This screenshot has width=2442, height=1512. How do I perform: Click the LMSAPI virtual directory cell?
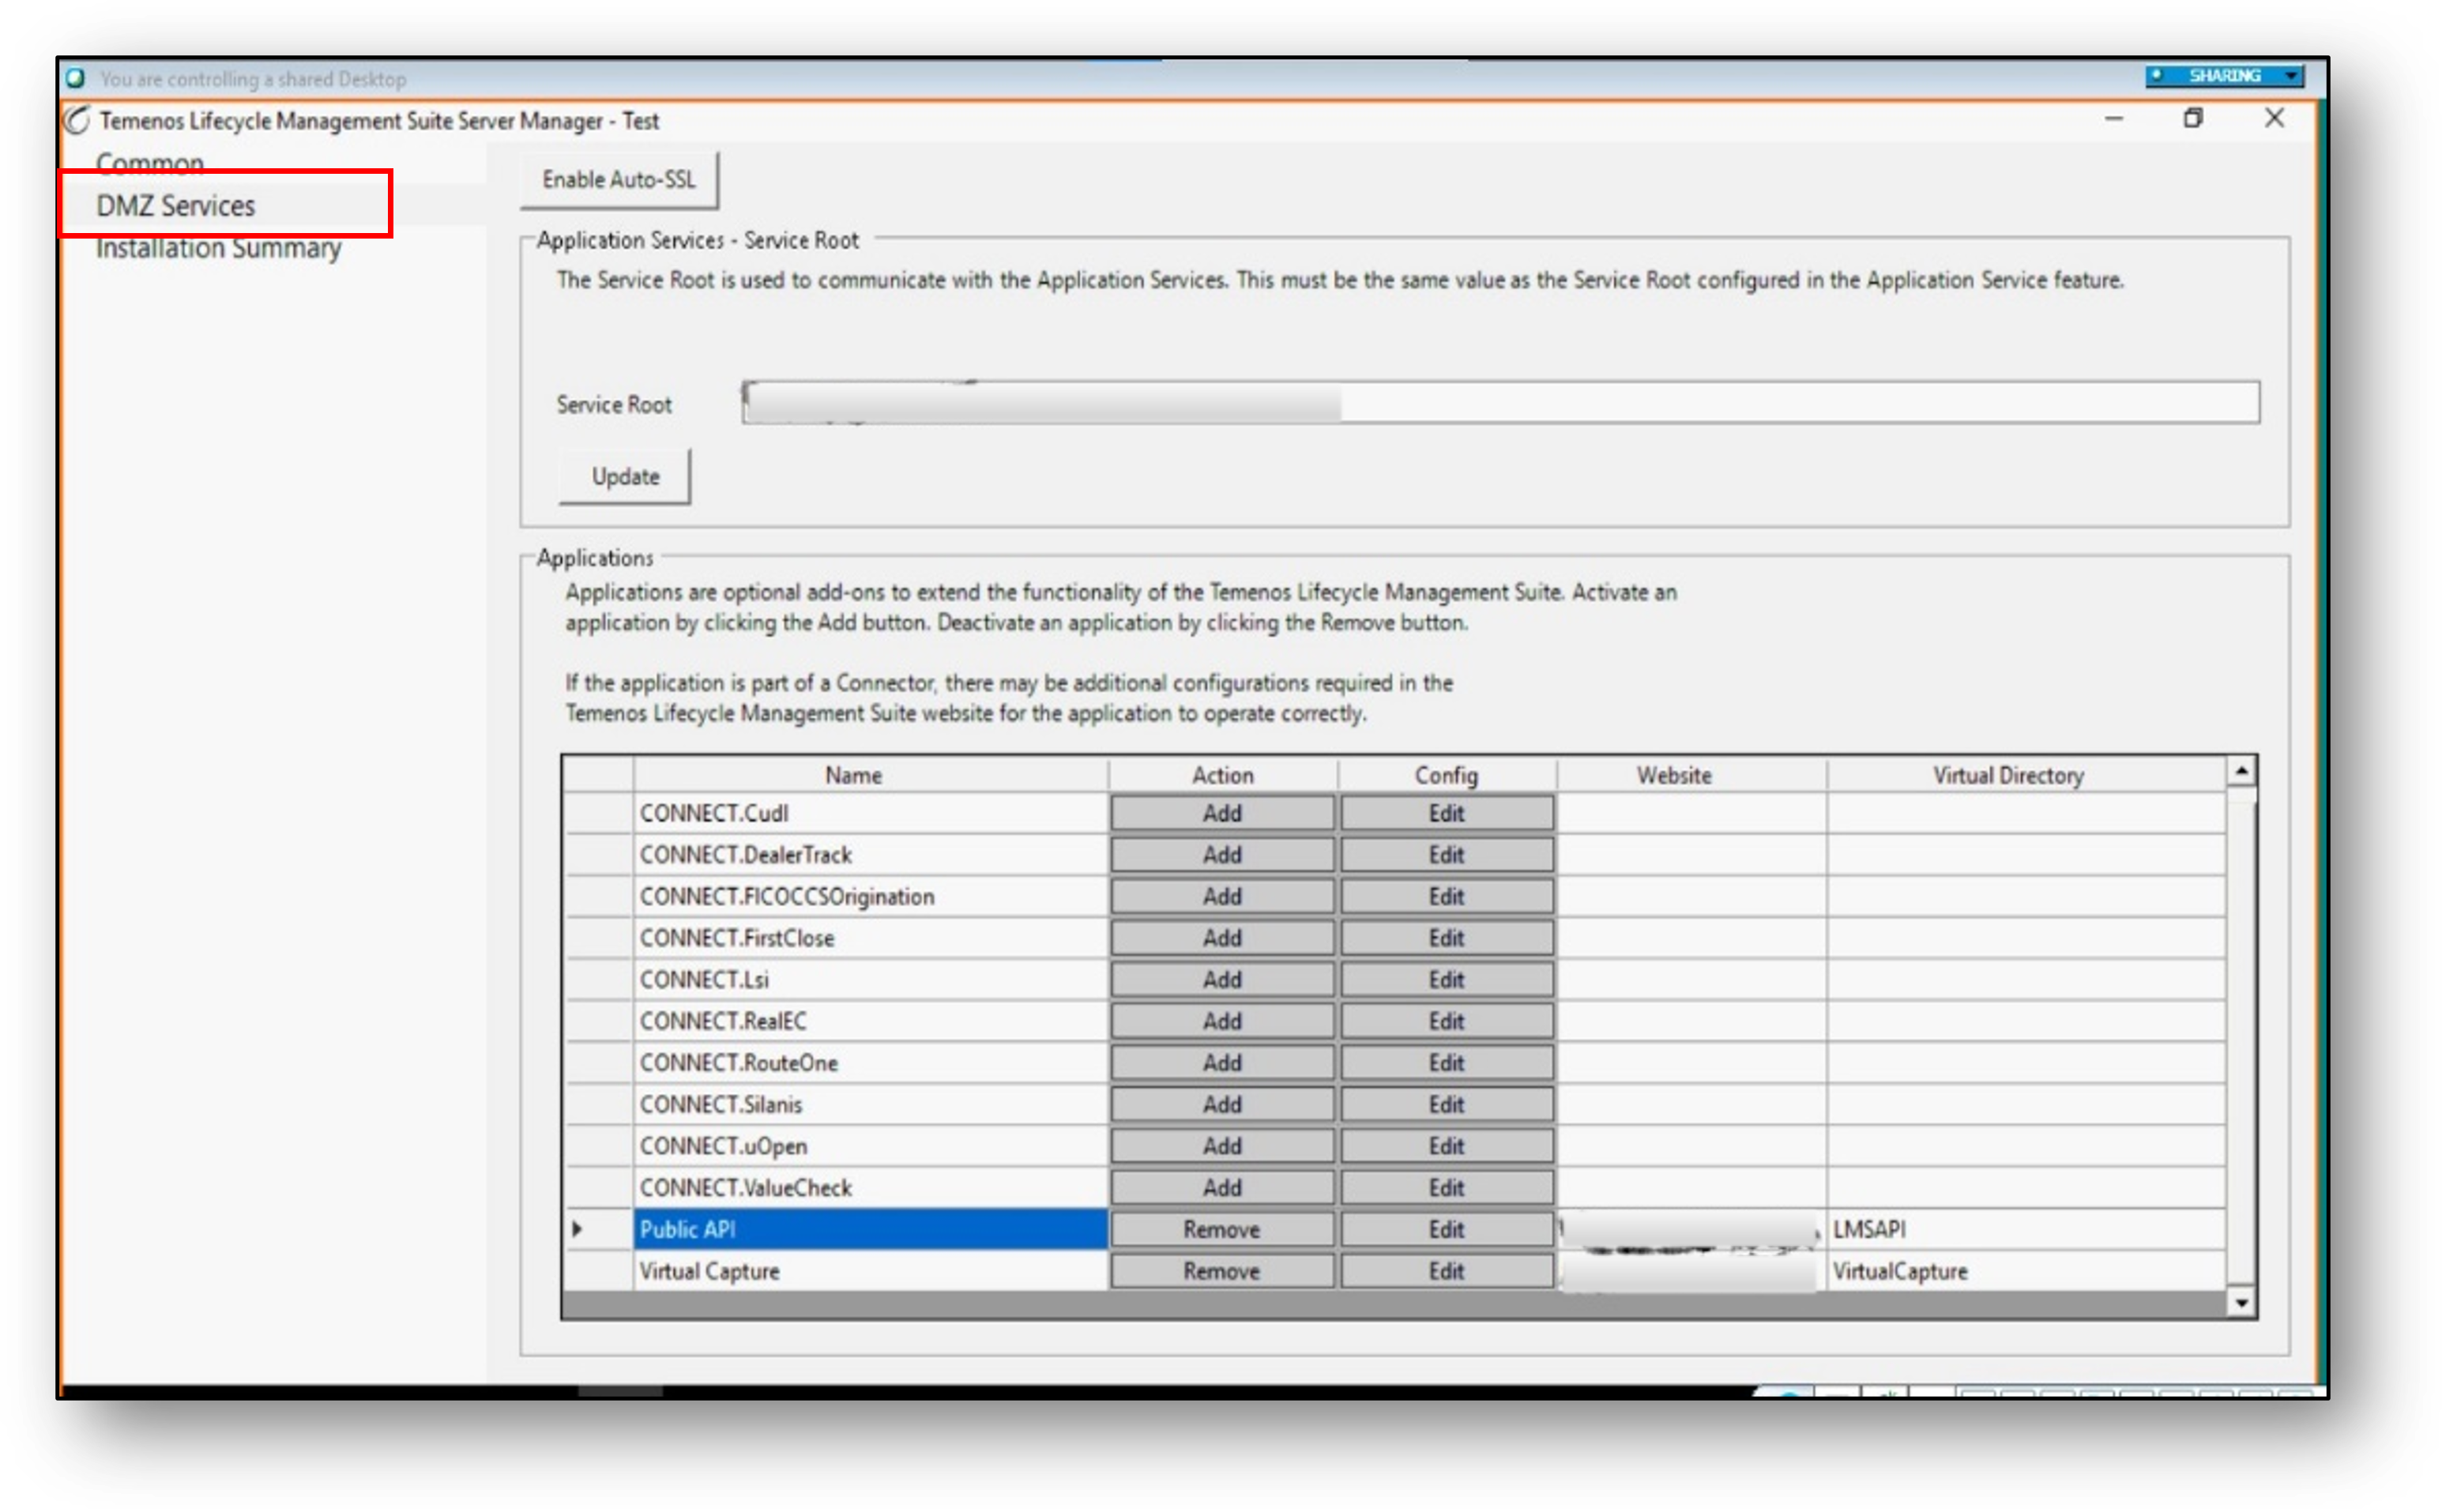[x=2026, y=1230]
